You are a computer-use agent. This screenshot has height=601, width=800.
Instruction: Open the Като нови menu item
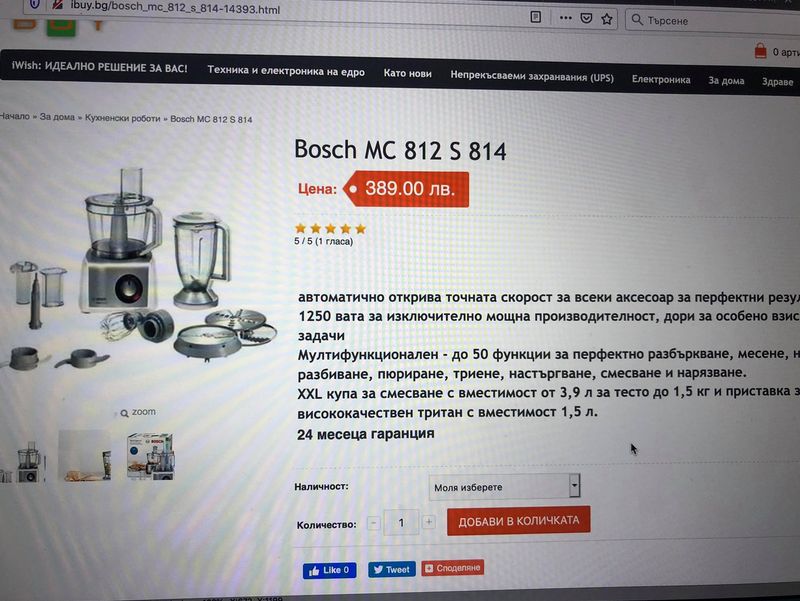click(x=408, y=73)
